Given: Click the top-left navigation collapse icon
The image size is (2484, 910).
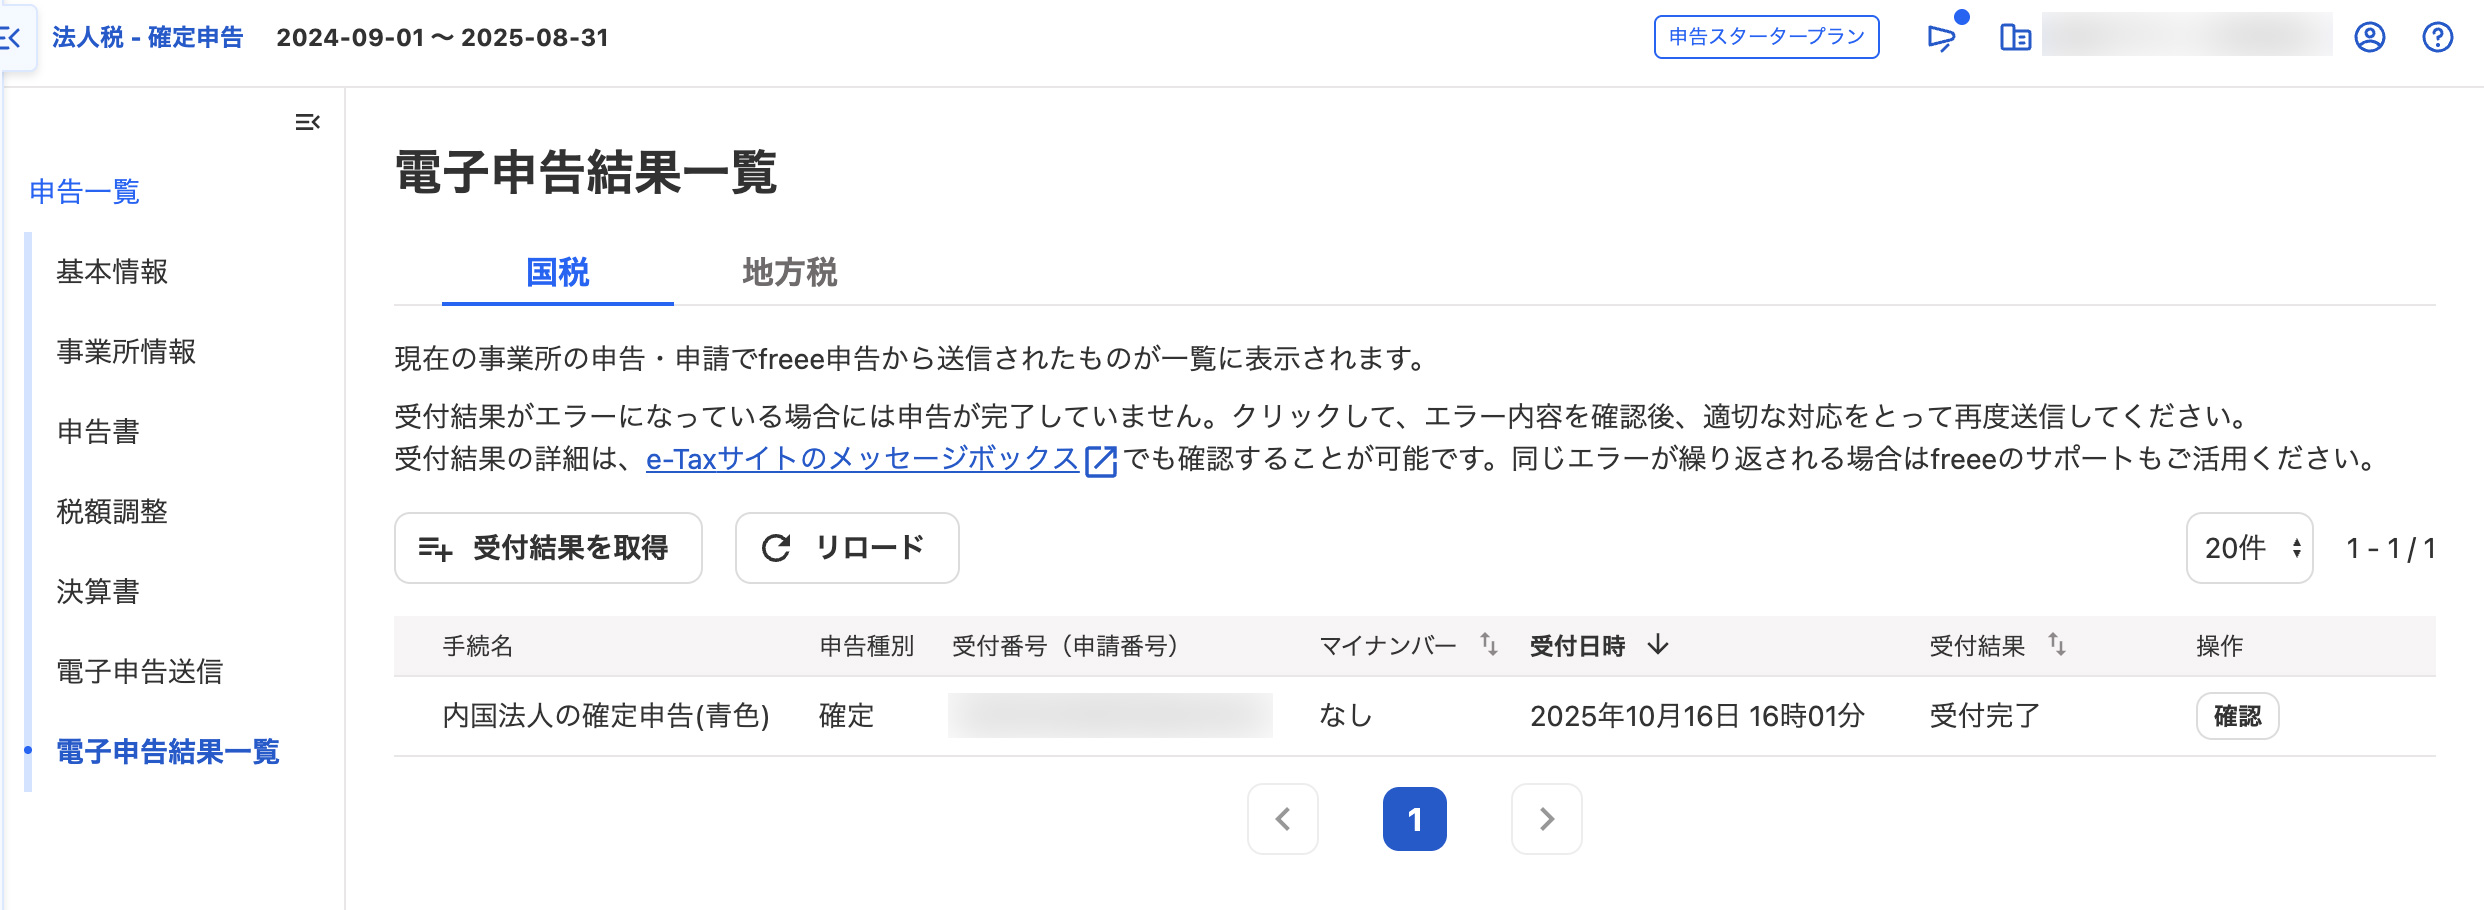Looking at the screenshot, I should tap(12, 38).
